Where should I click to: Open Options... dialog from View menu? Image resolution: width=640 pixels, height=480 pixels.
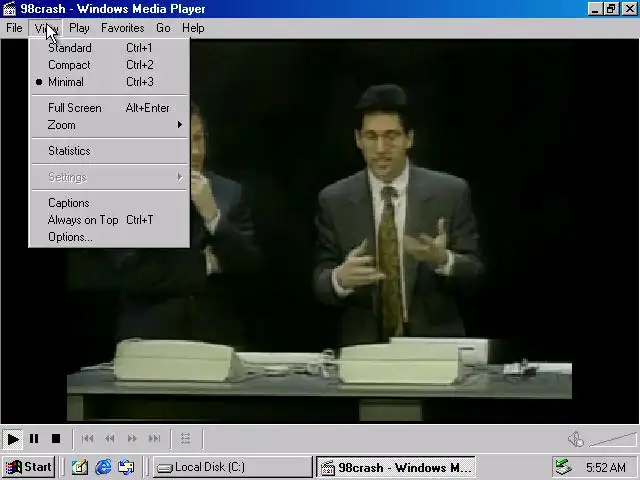pos(109,237)
